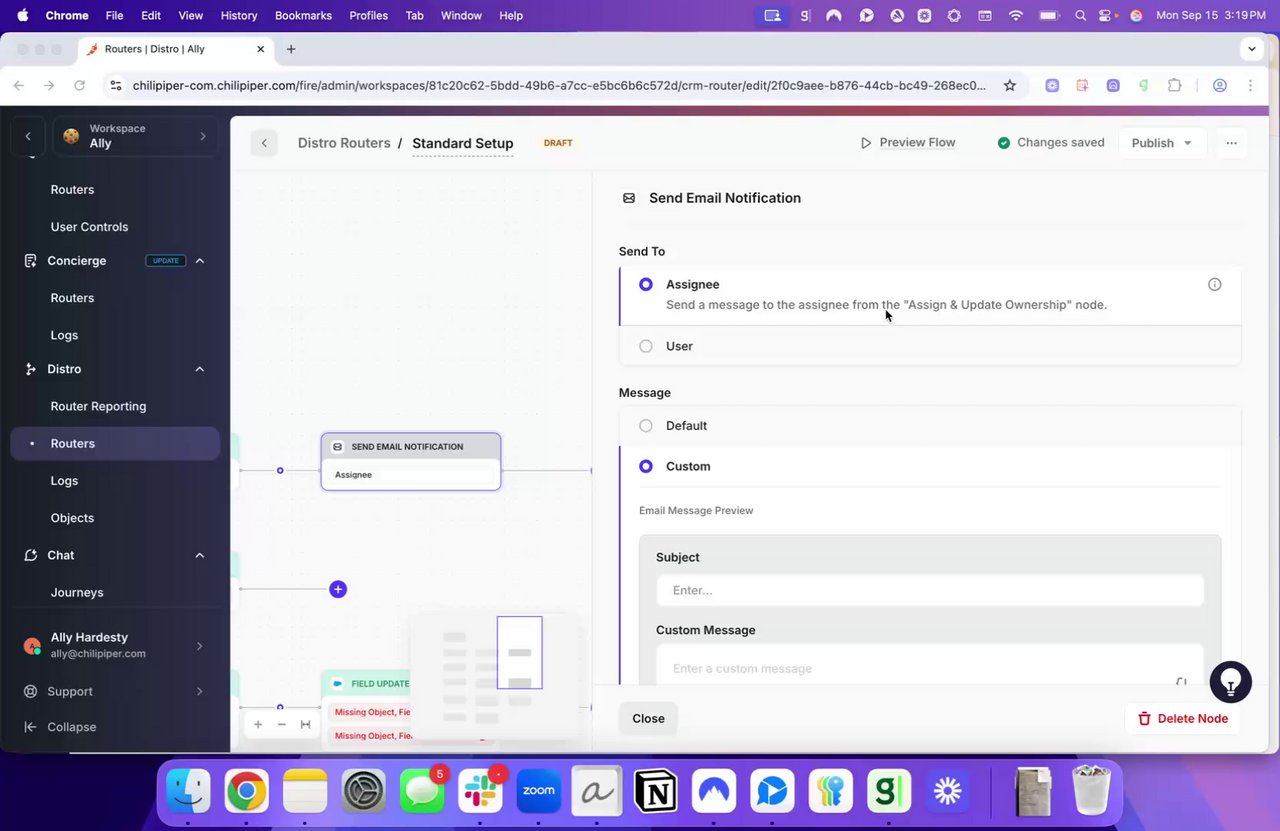
Task: Open the Publish dropdown arrow
Action: (1188, 143)
